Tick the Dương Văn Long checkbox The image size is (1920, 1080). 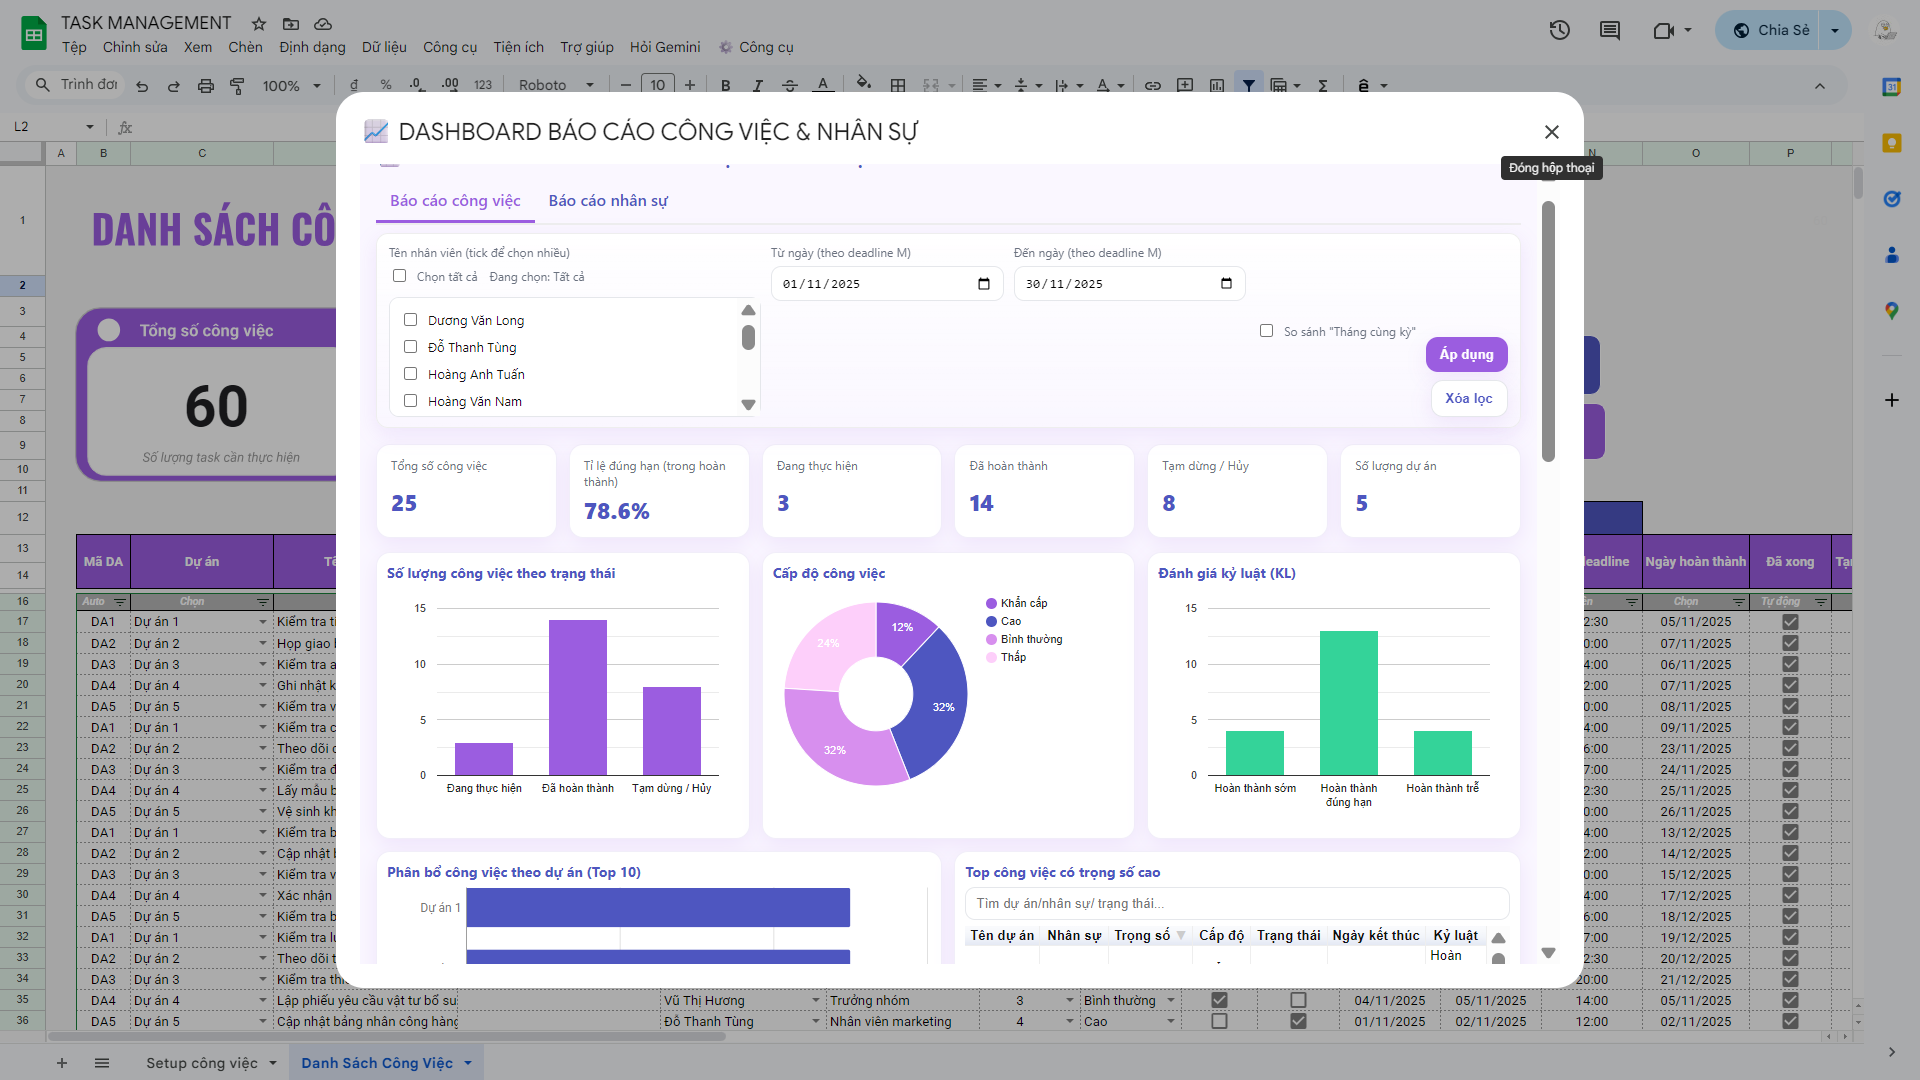click(410, 320)
